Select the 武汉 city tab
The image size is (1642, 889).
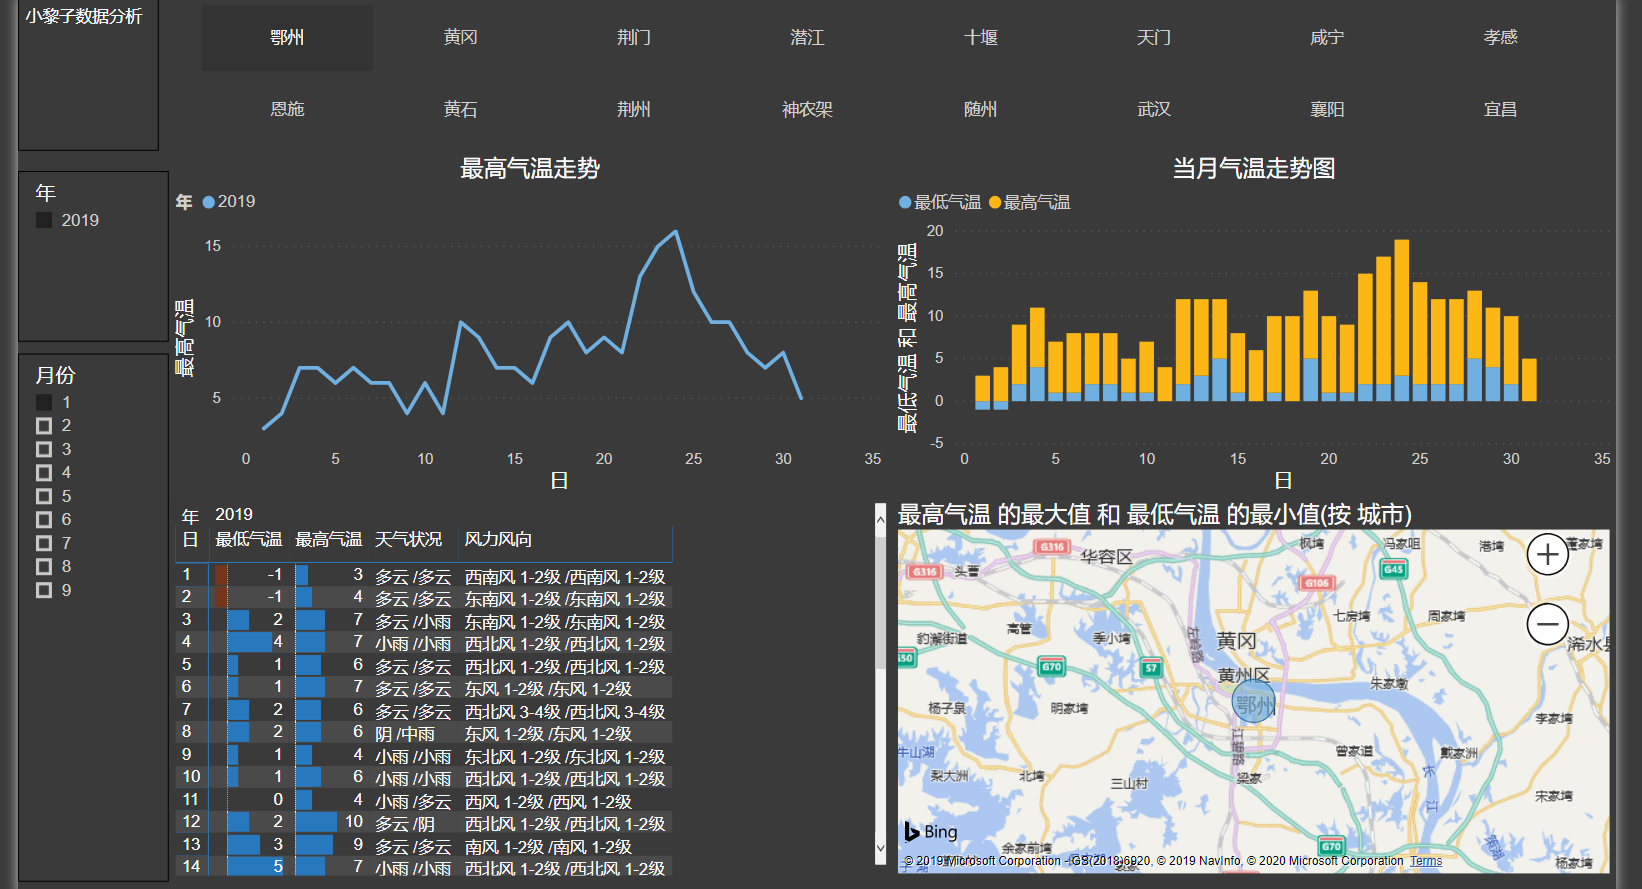pyautogui.click(x=1154, y=109)
